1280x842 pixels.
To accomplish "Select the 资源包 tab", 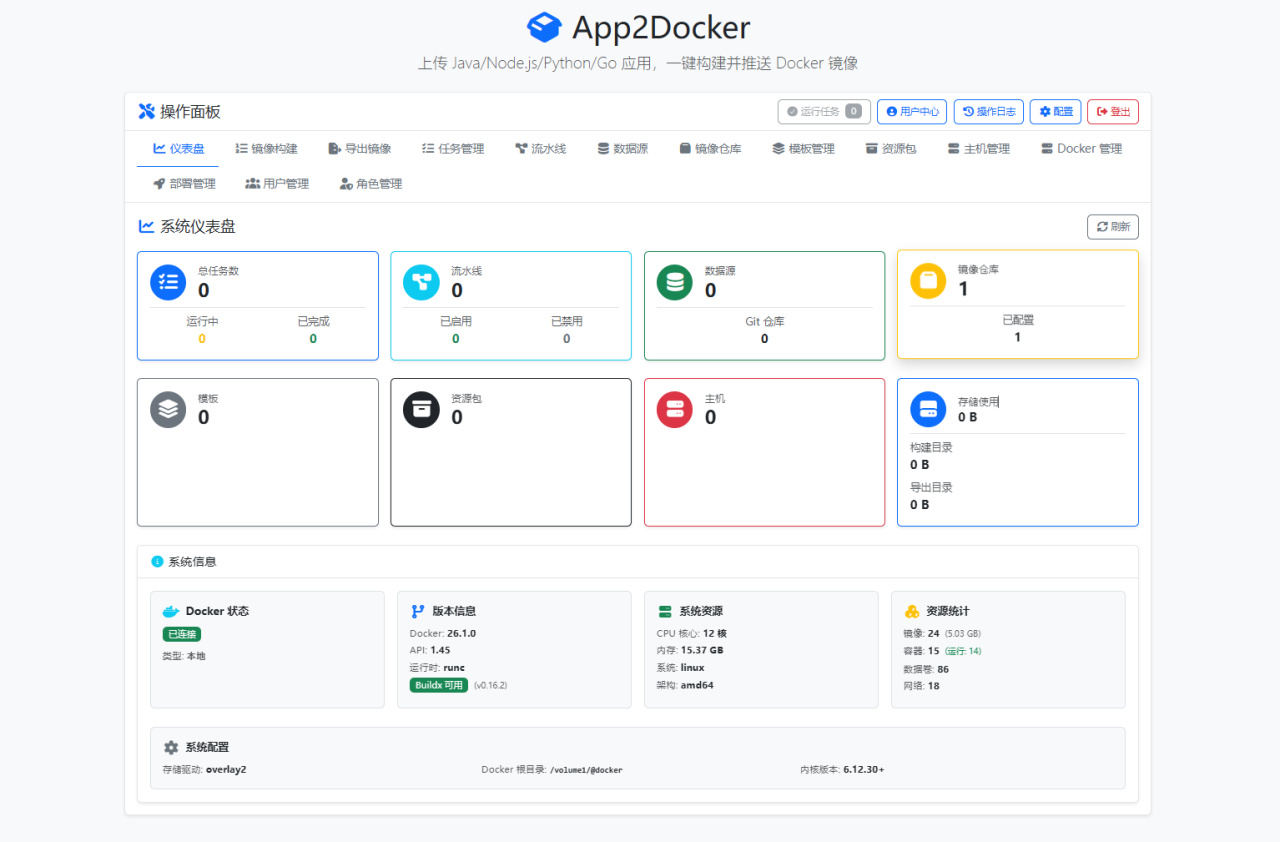I will 891,149.
